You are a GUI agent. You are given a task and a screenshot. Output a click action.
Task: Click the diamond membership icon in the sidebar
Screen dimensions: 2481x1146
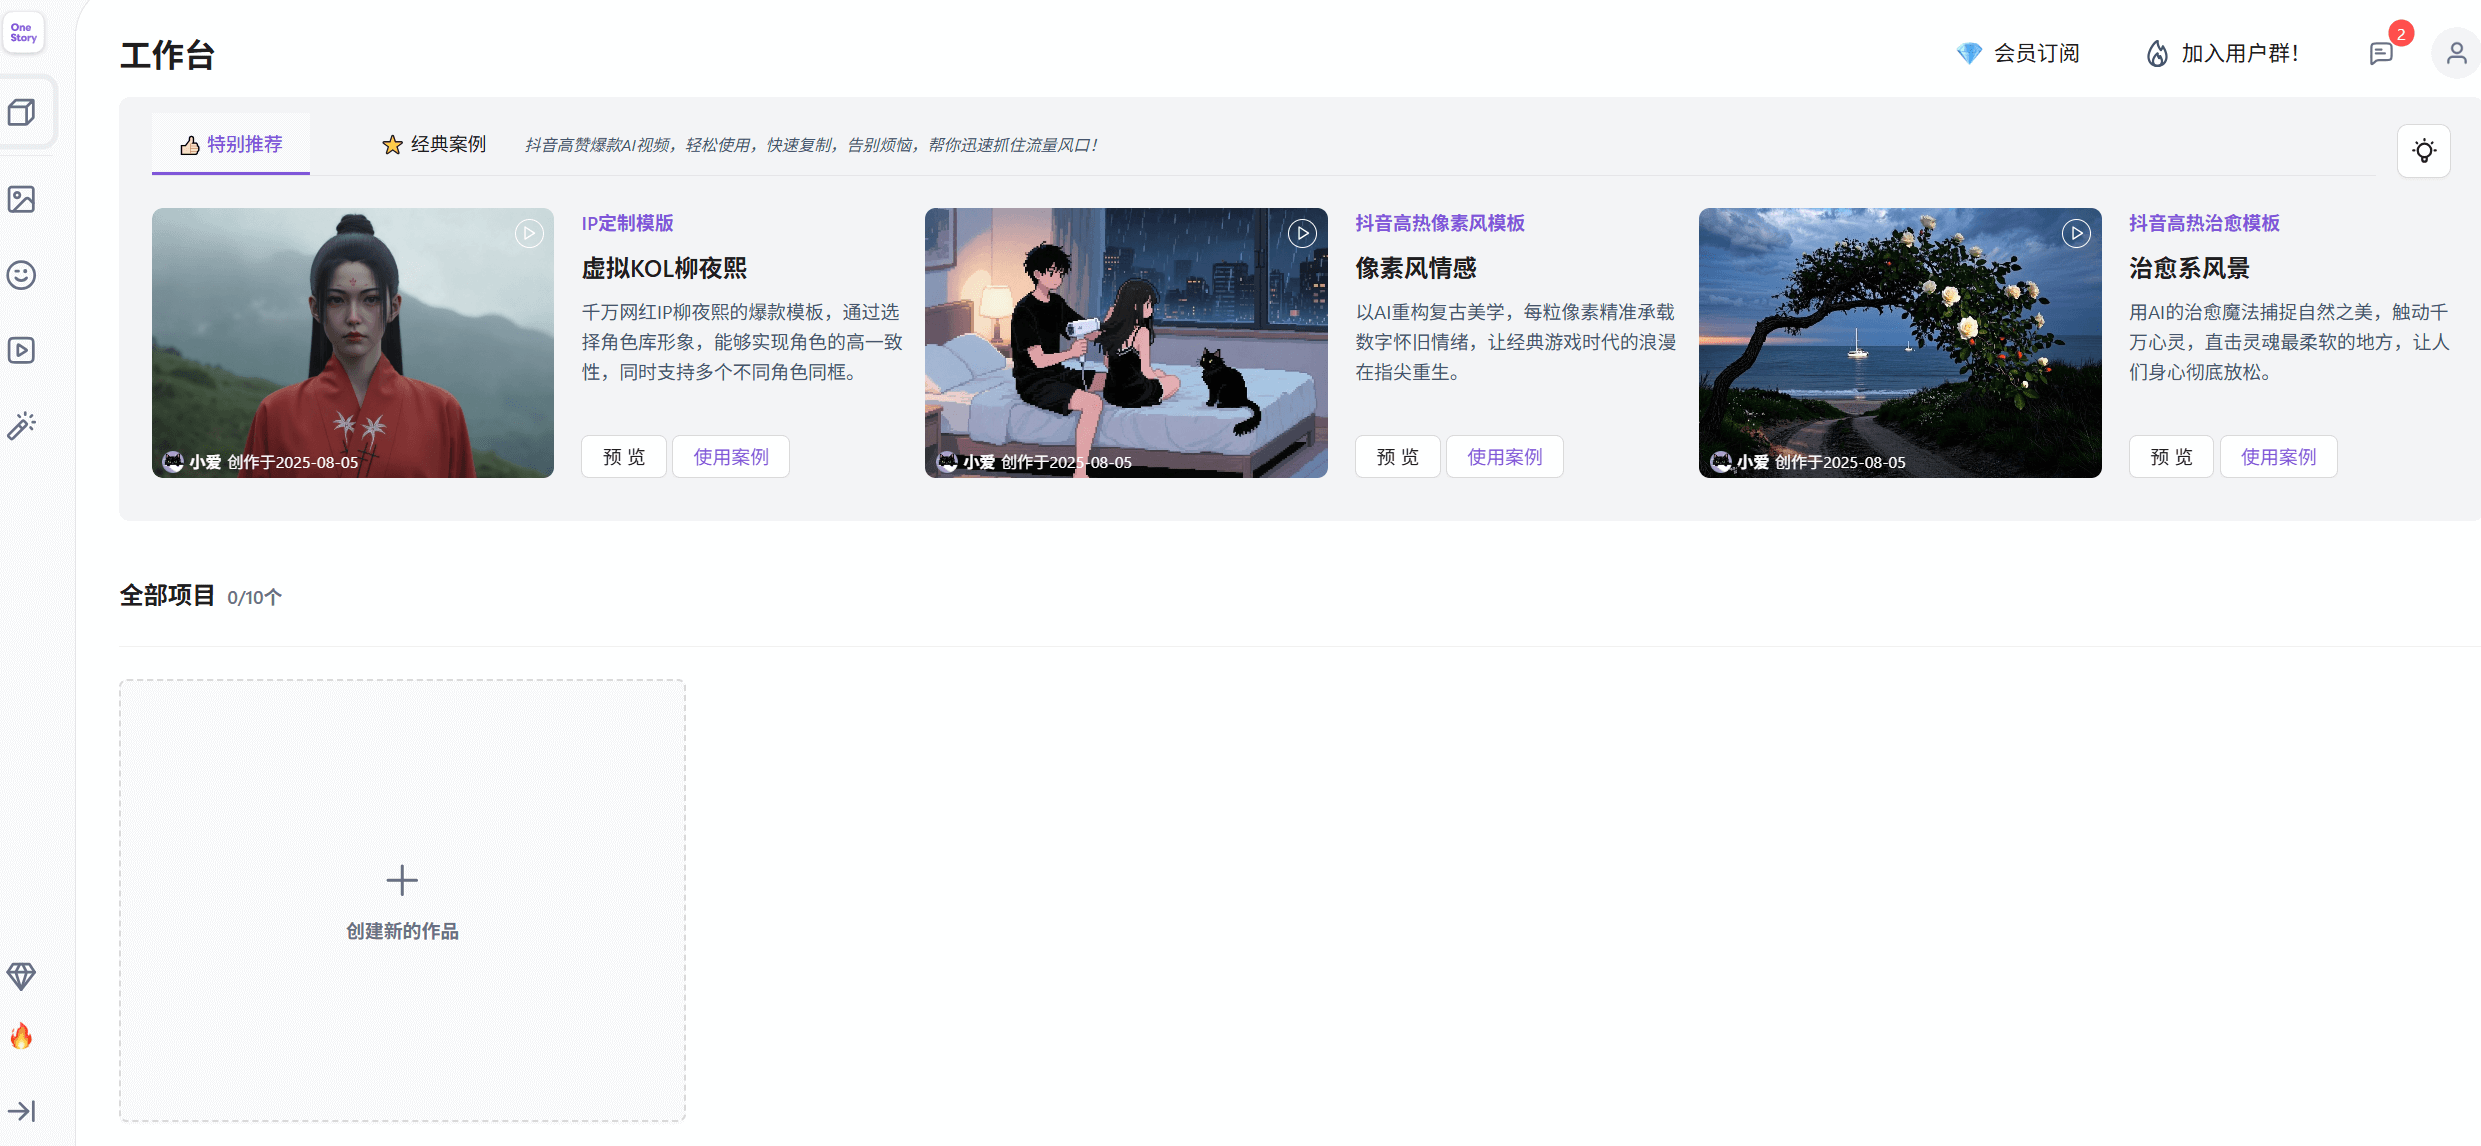(x=21, y=976)
